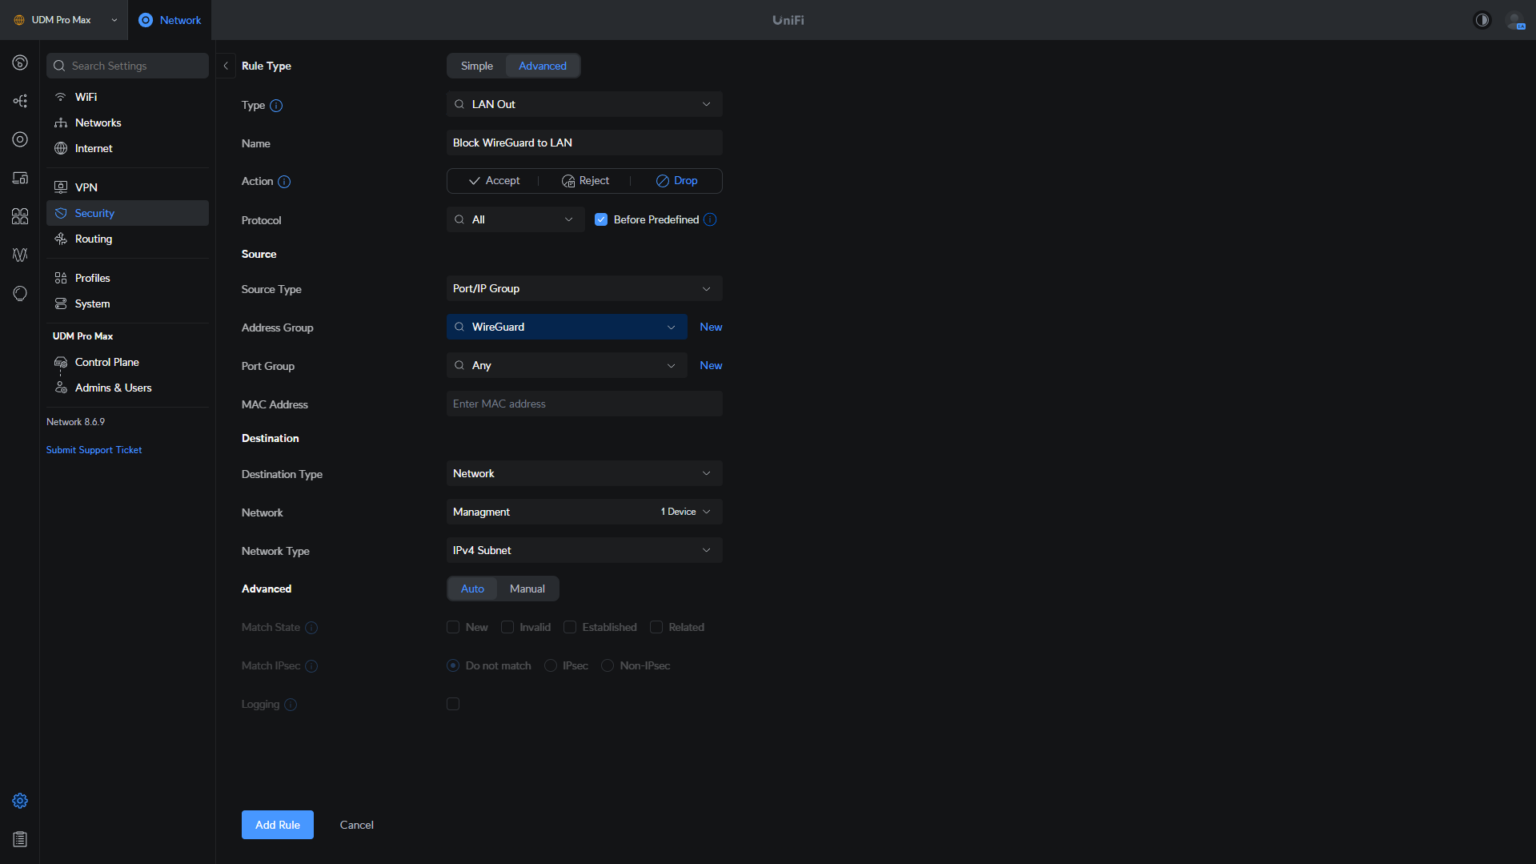Open the Insights icon in the sidebar

(19, 255)
